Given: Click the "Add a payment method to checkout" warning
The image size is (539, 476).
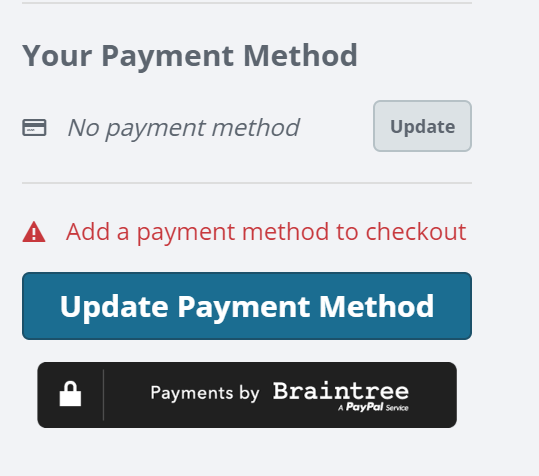Looking at the screenshot, I should 266,232.
